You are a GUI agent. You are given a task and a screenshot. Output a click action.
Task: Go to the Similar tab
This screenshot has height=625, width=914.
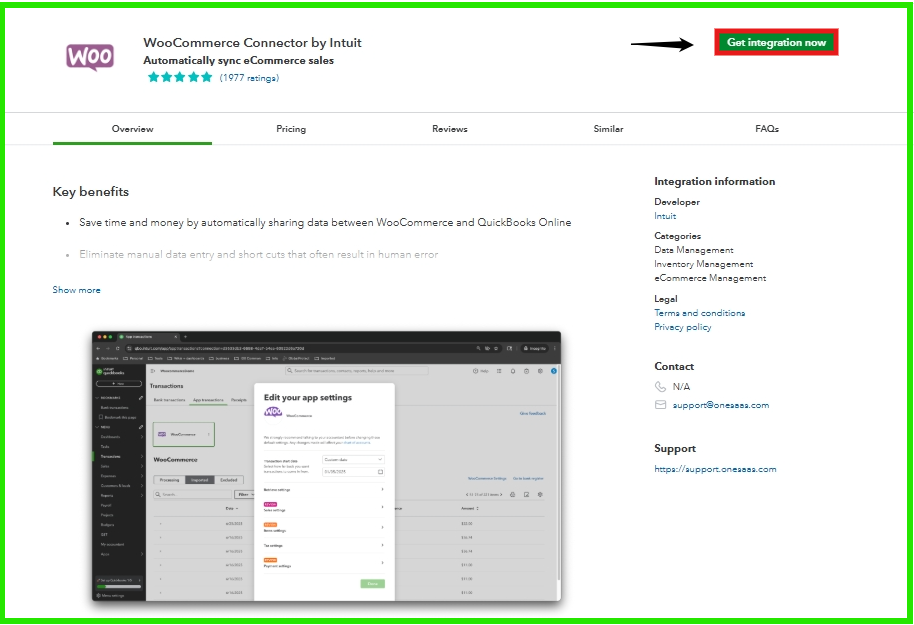608,129
